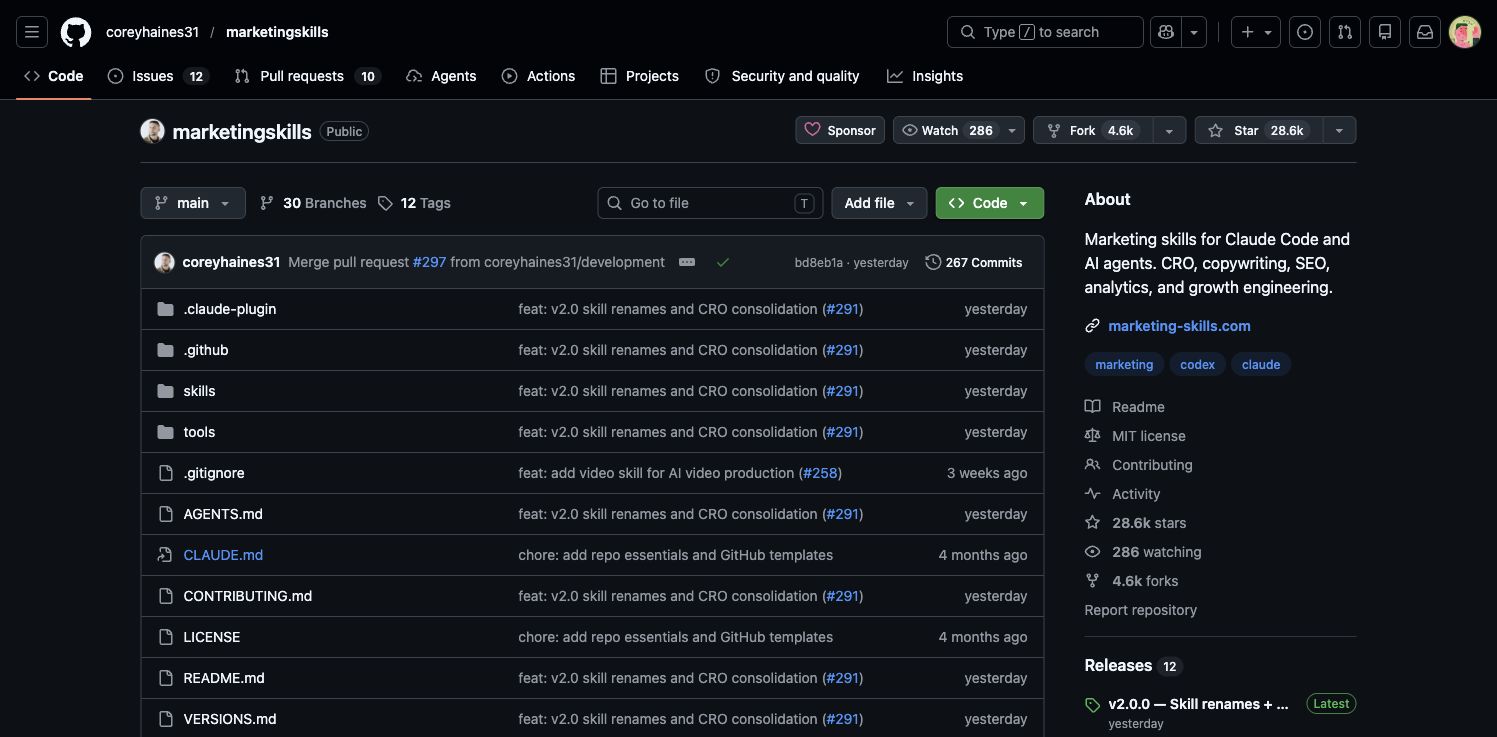
Task: Expand the Copilot dropdown caret in header
Action: [x=1194, y=32]
